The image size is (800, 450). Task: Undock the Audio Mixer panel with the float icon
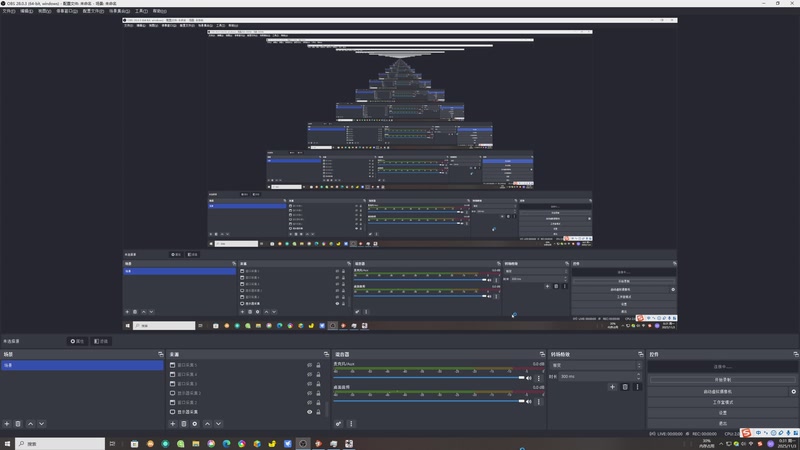[542, 354]
